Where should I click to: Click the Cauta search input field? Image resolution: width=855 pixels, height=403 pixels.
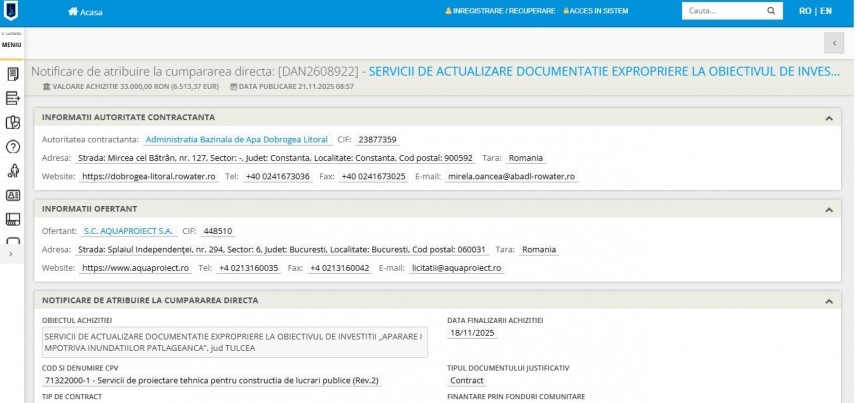[x=722, y=11]
